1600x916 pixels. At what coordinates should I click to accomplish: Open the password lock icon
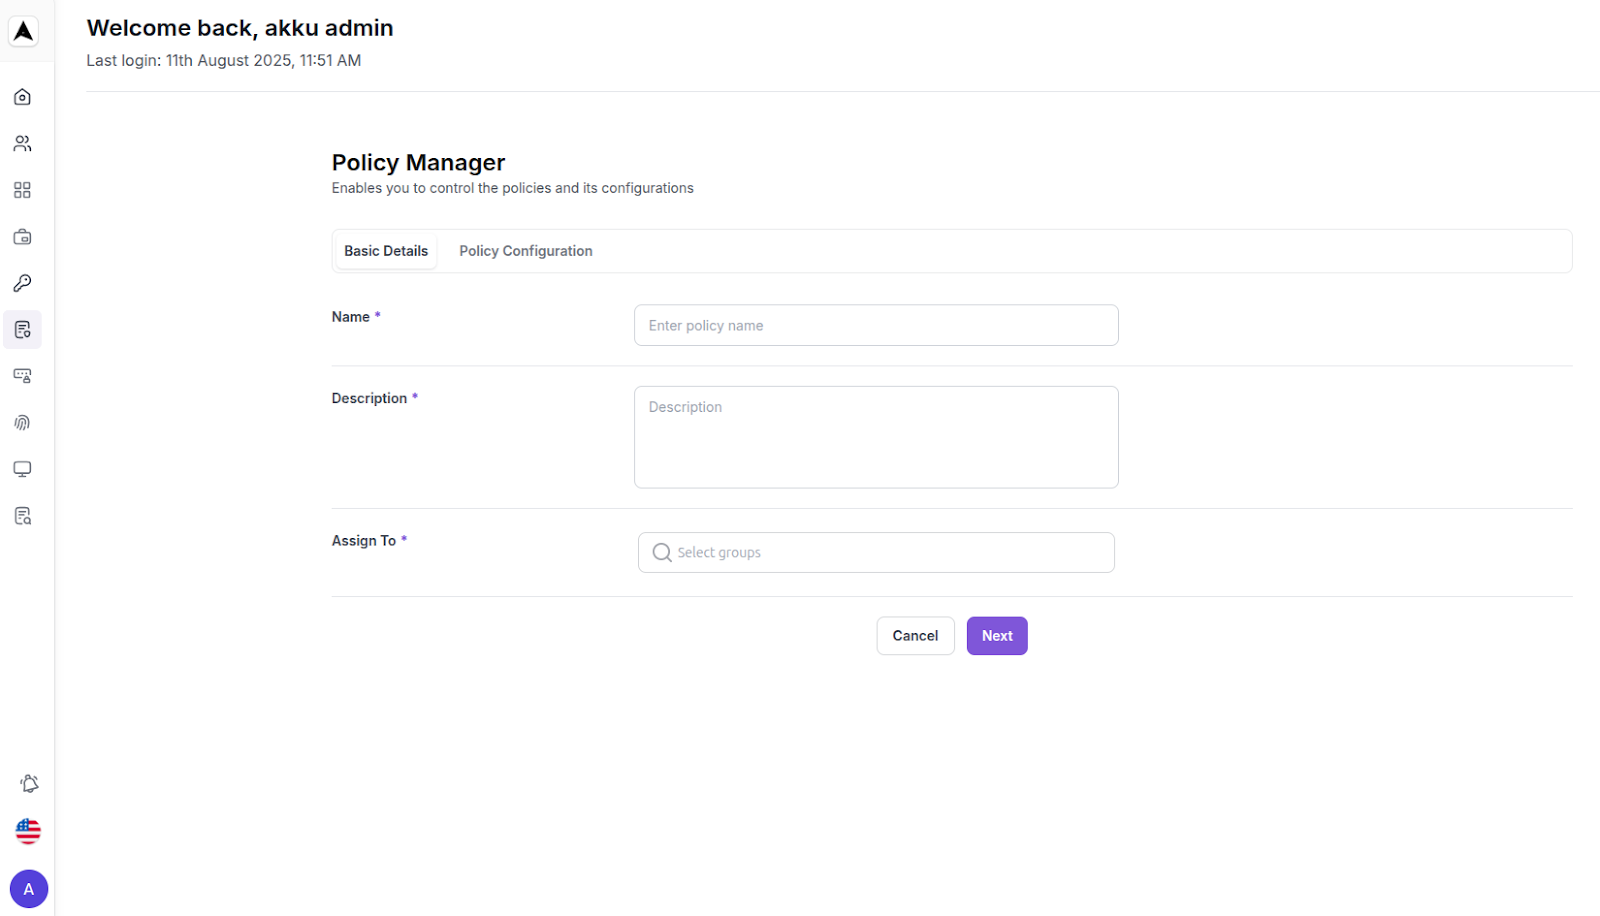(21, 376)
